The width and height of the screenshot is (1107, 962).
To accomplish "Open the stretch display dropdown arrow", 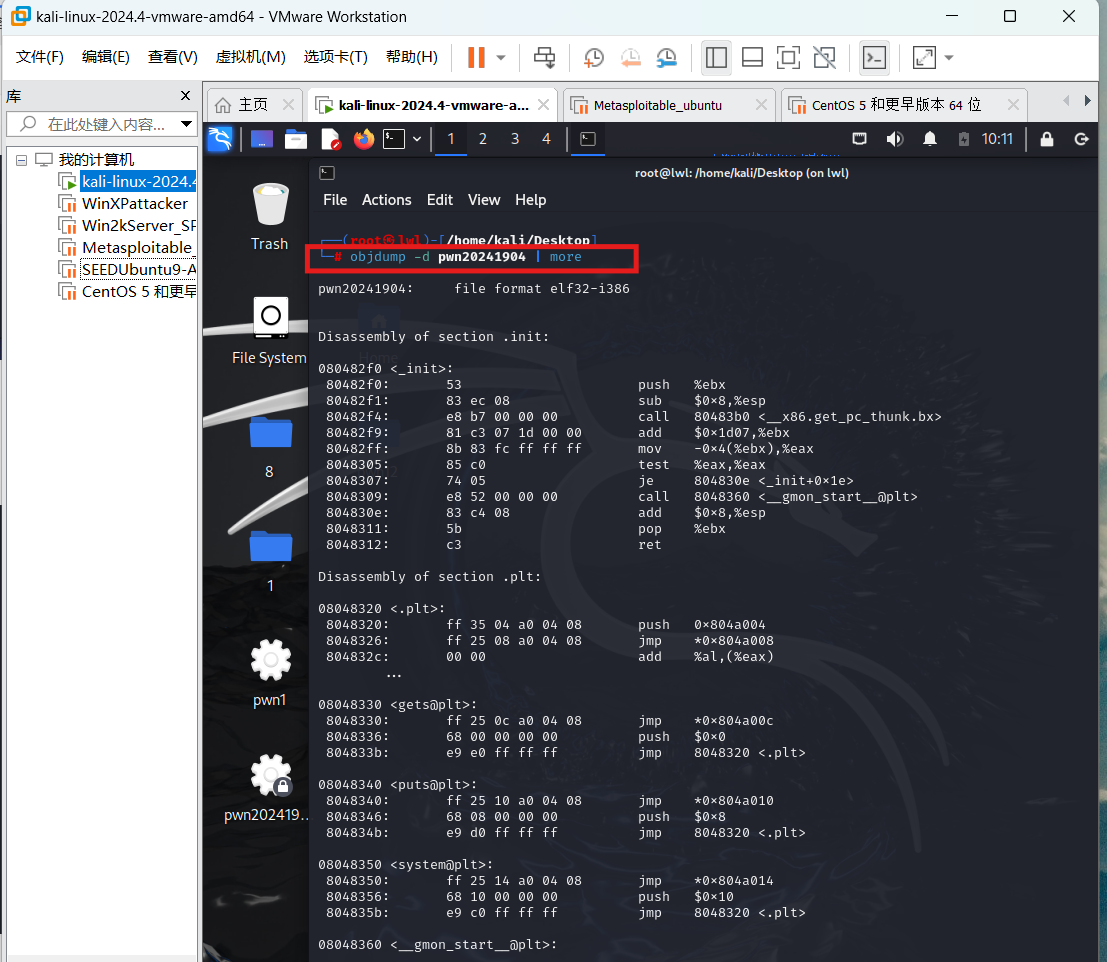I will 949,58.
